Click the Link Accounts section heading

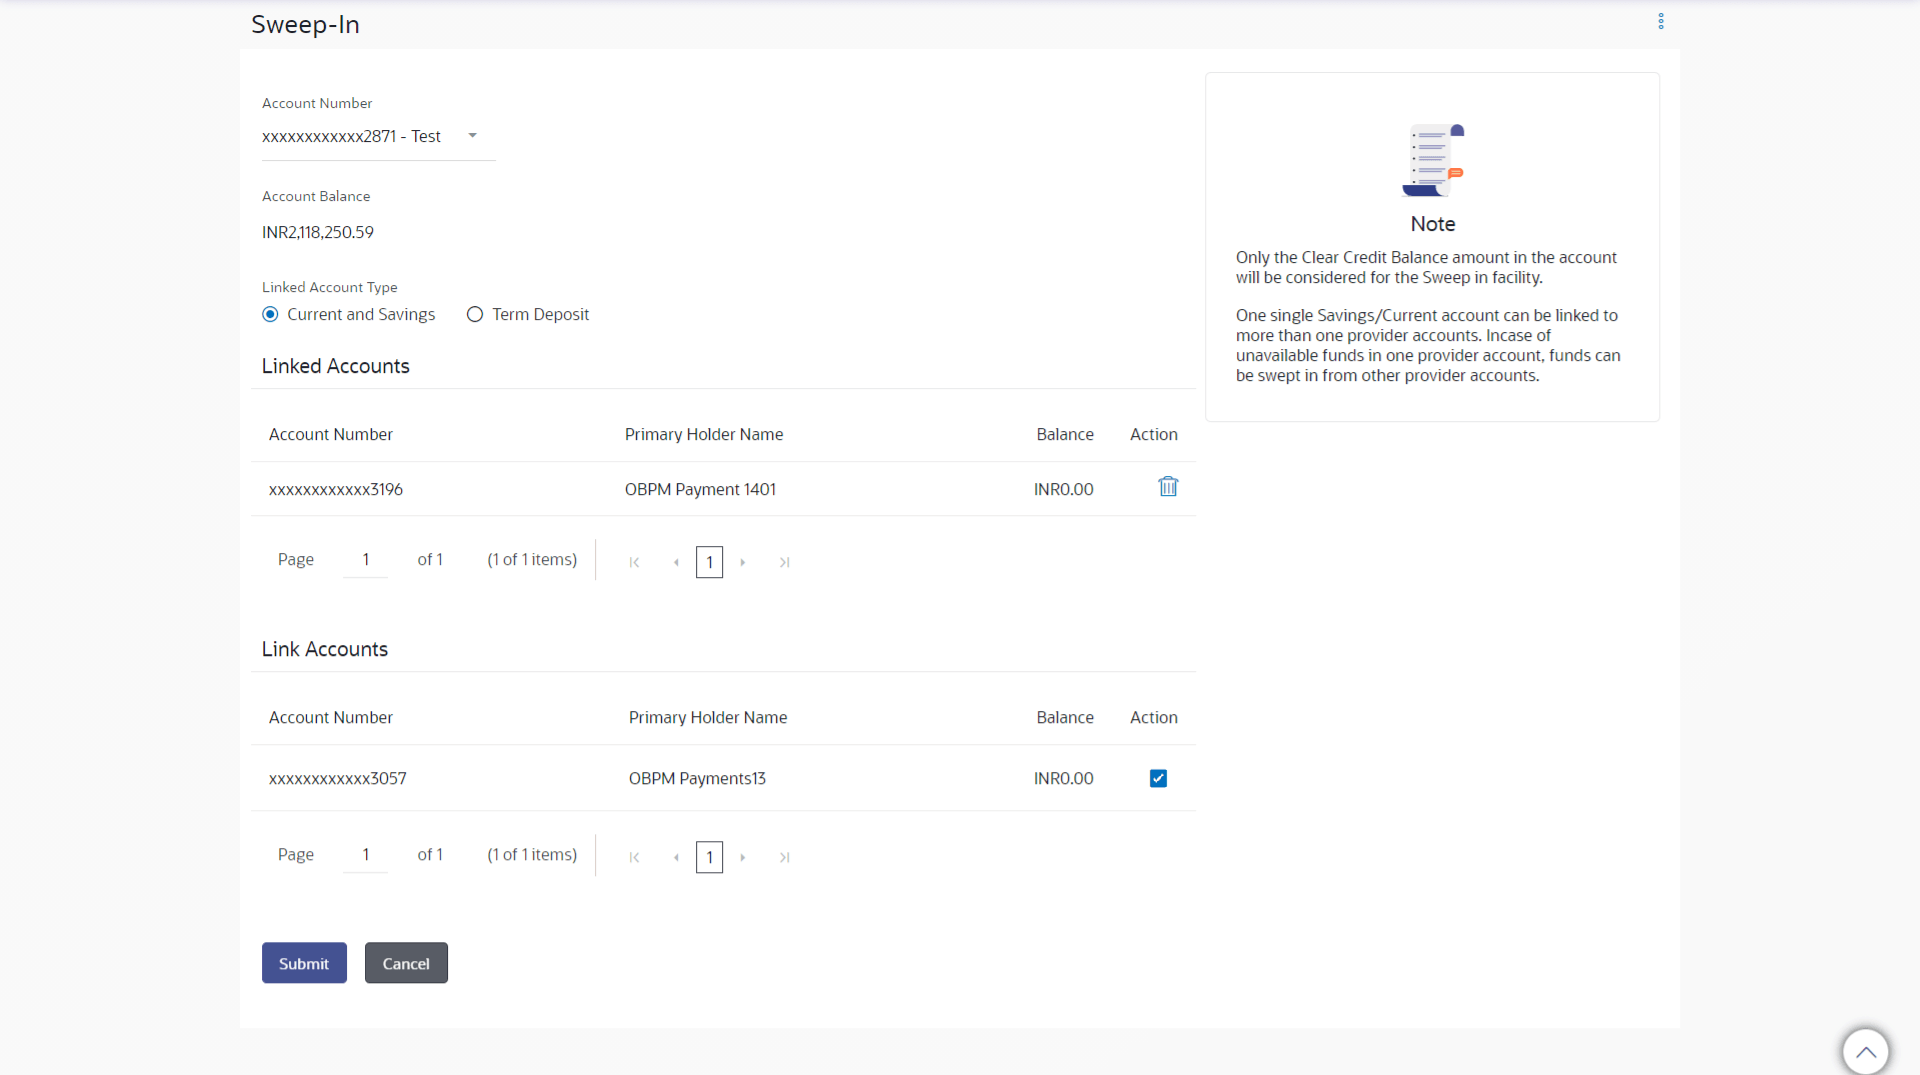tap(325, 649)
